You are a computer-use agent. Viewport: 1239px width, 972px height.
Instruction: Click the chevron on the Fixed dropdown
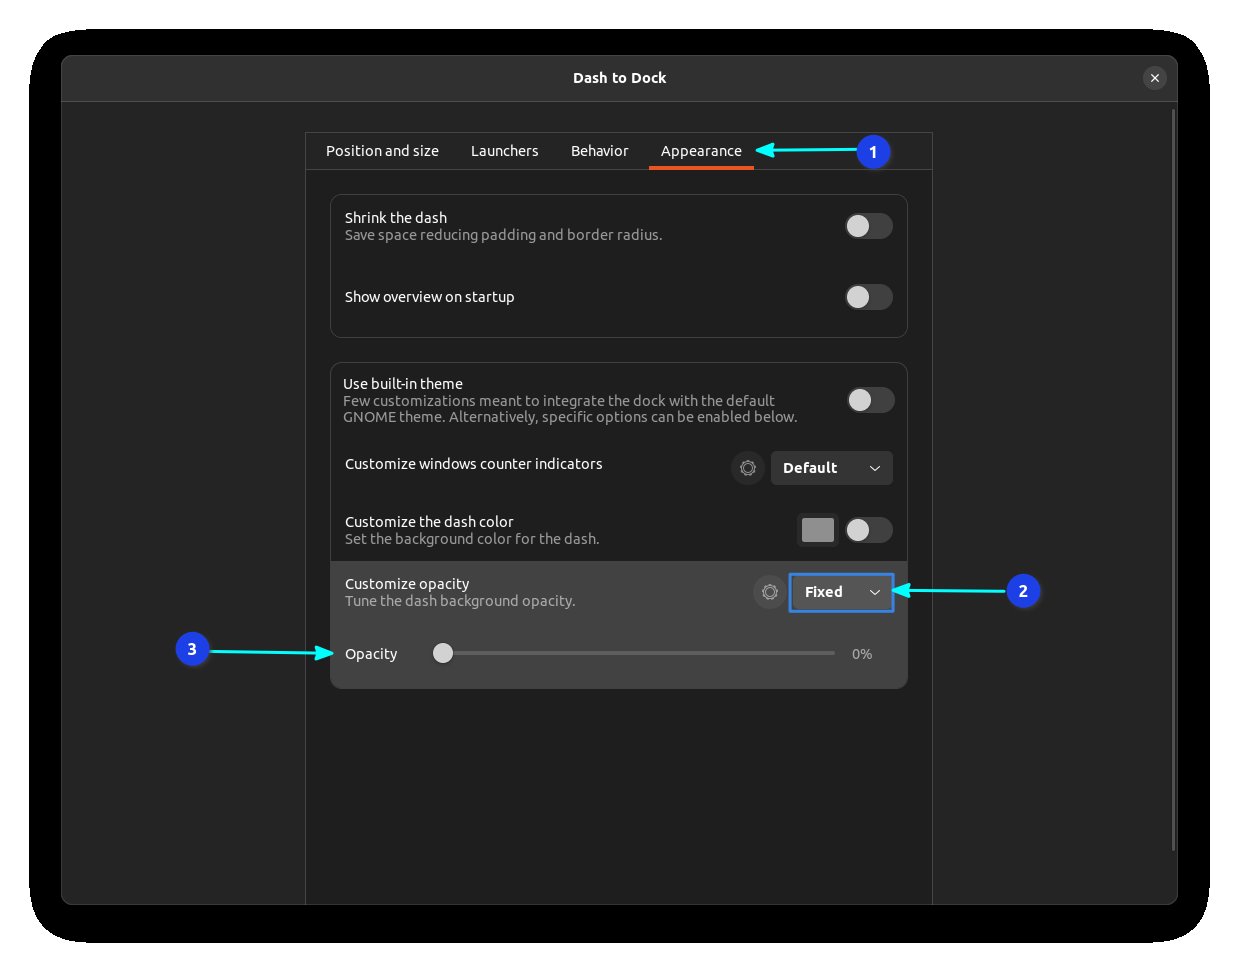tap(875, 592)
